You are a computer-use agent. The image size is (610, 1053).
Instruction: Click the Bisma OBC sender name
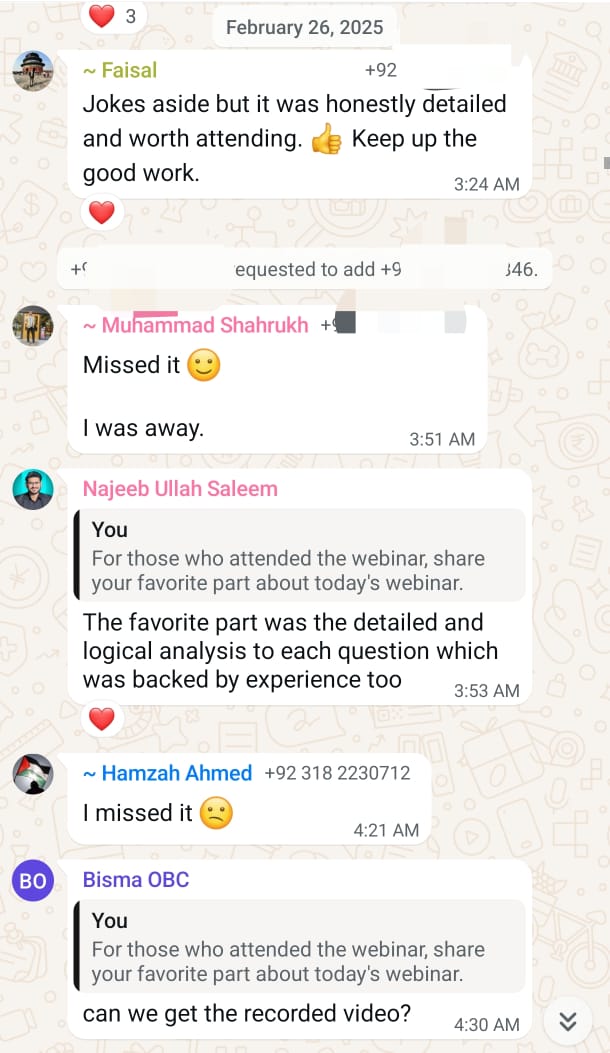[136, 880]
